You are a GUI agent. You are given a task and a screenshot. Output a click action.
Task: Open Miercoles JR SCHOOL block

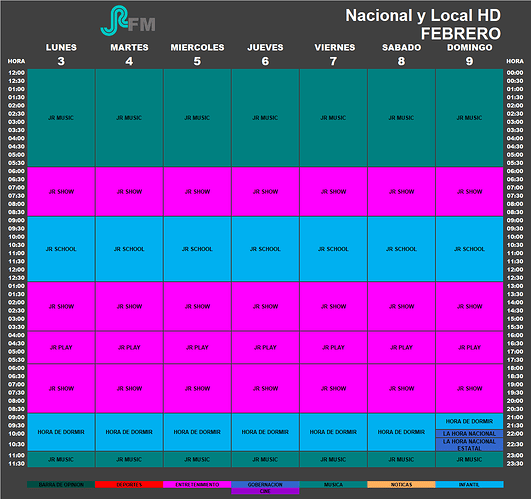point(197,249)
